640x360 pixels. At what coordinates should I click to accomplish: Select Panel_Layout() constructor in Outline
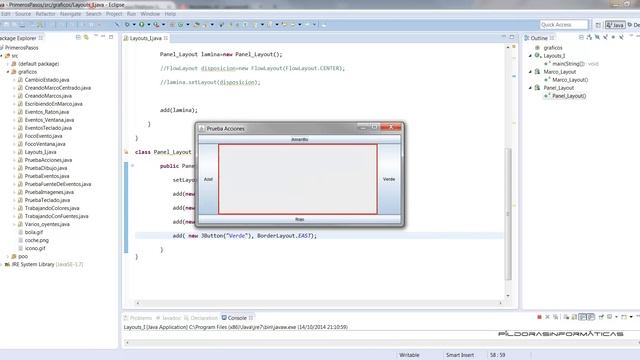click(x=569, y=96)
